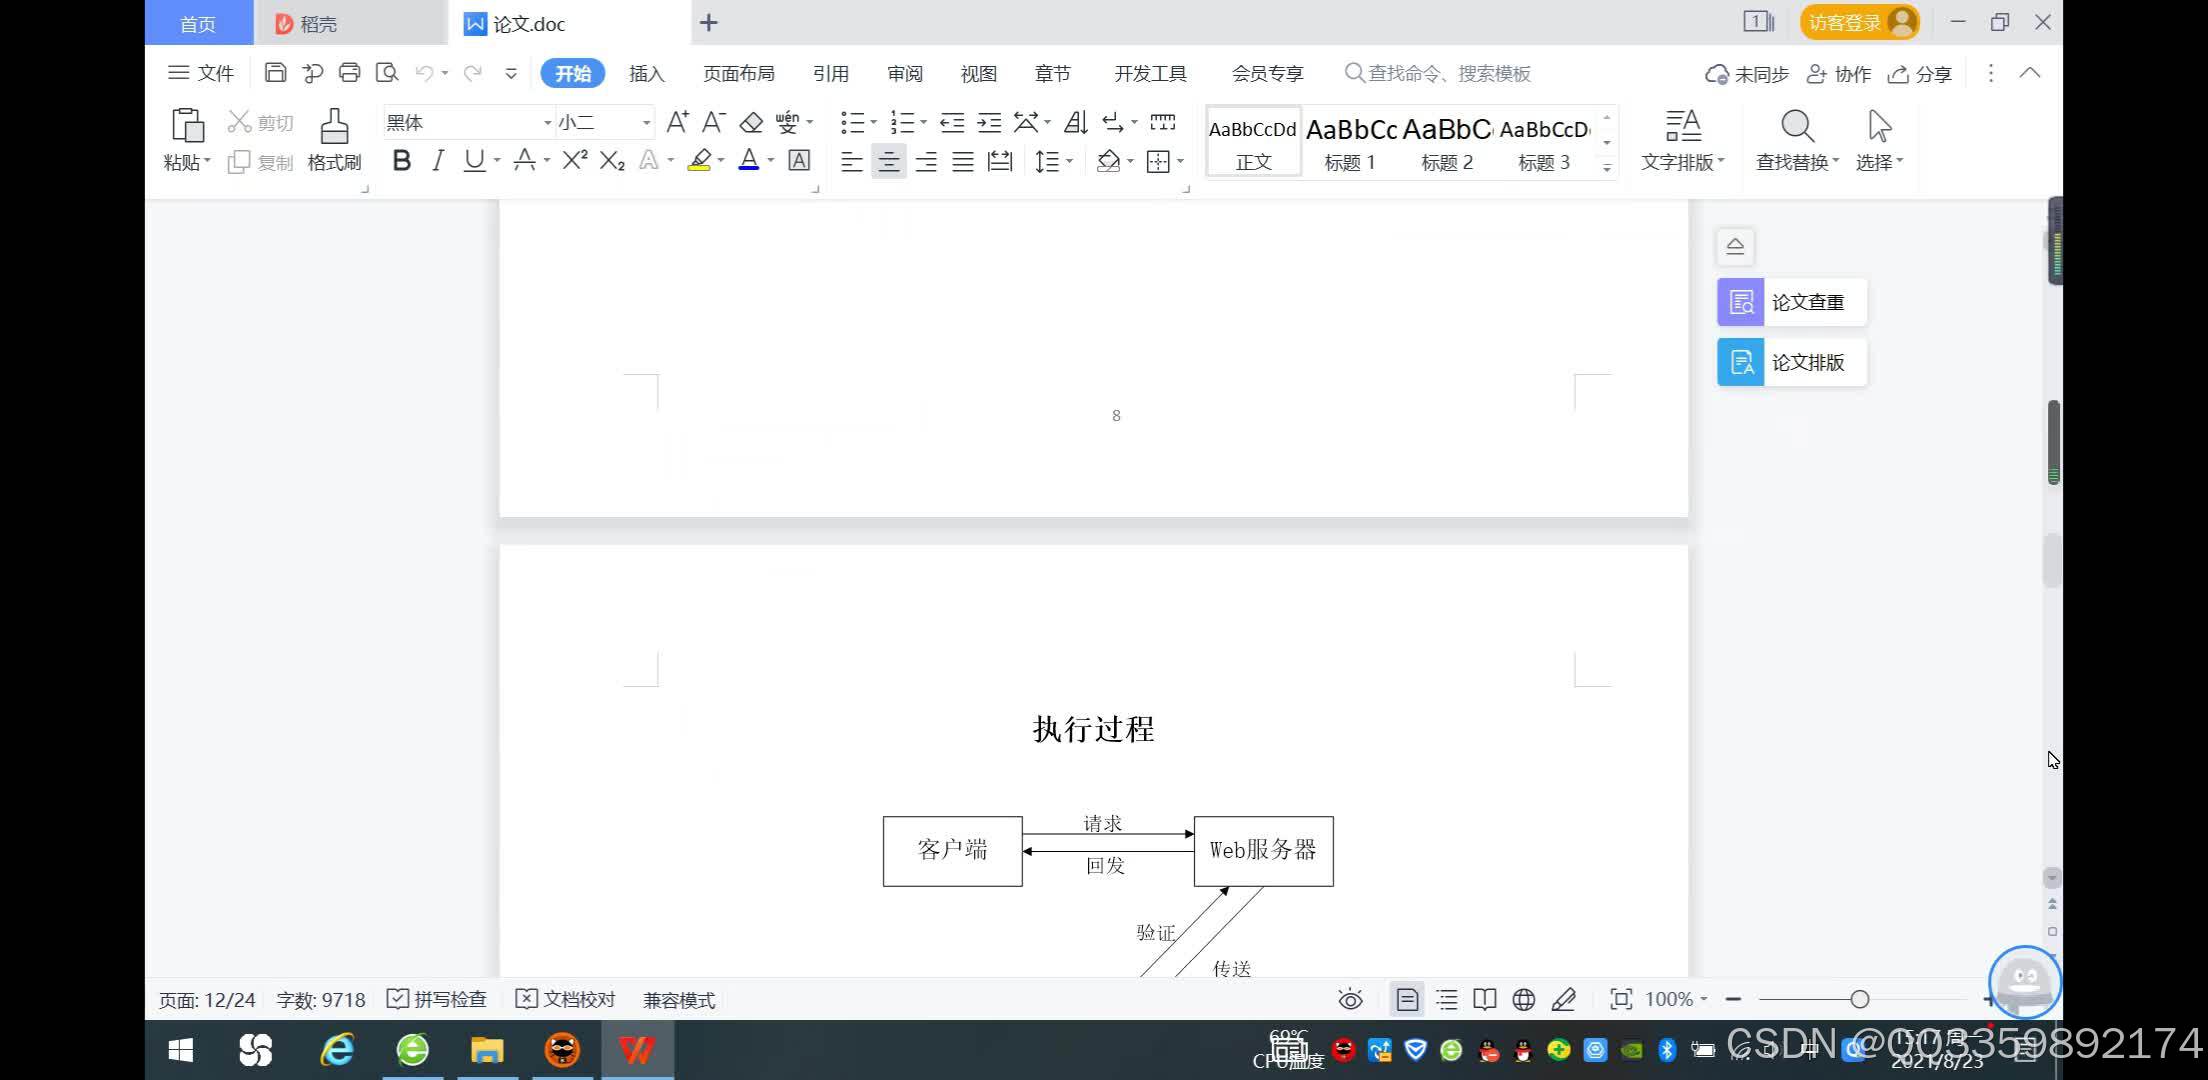This screenshot has height=1080, width=2208.
Task: Expand bullet list dropdown arrow
Action: 873,122
